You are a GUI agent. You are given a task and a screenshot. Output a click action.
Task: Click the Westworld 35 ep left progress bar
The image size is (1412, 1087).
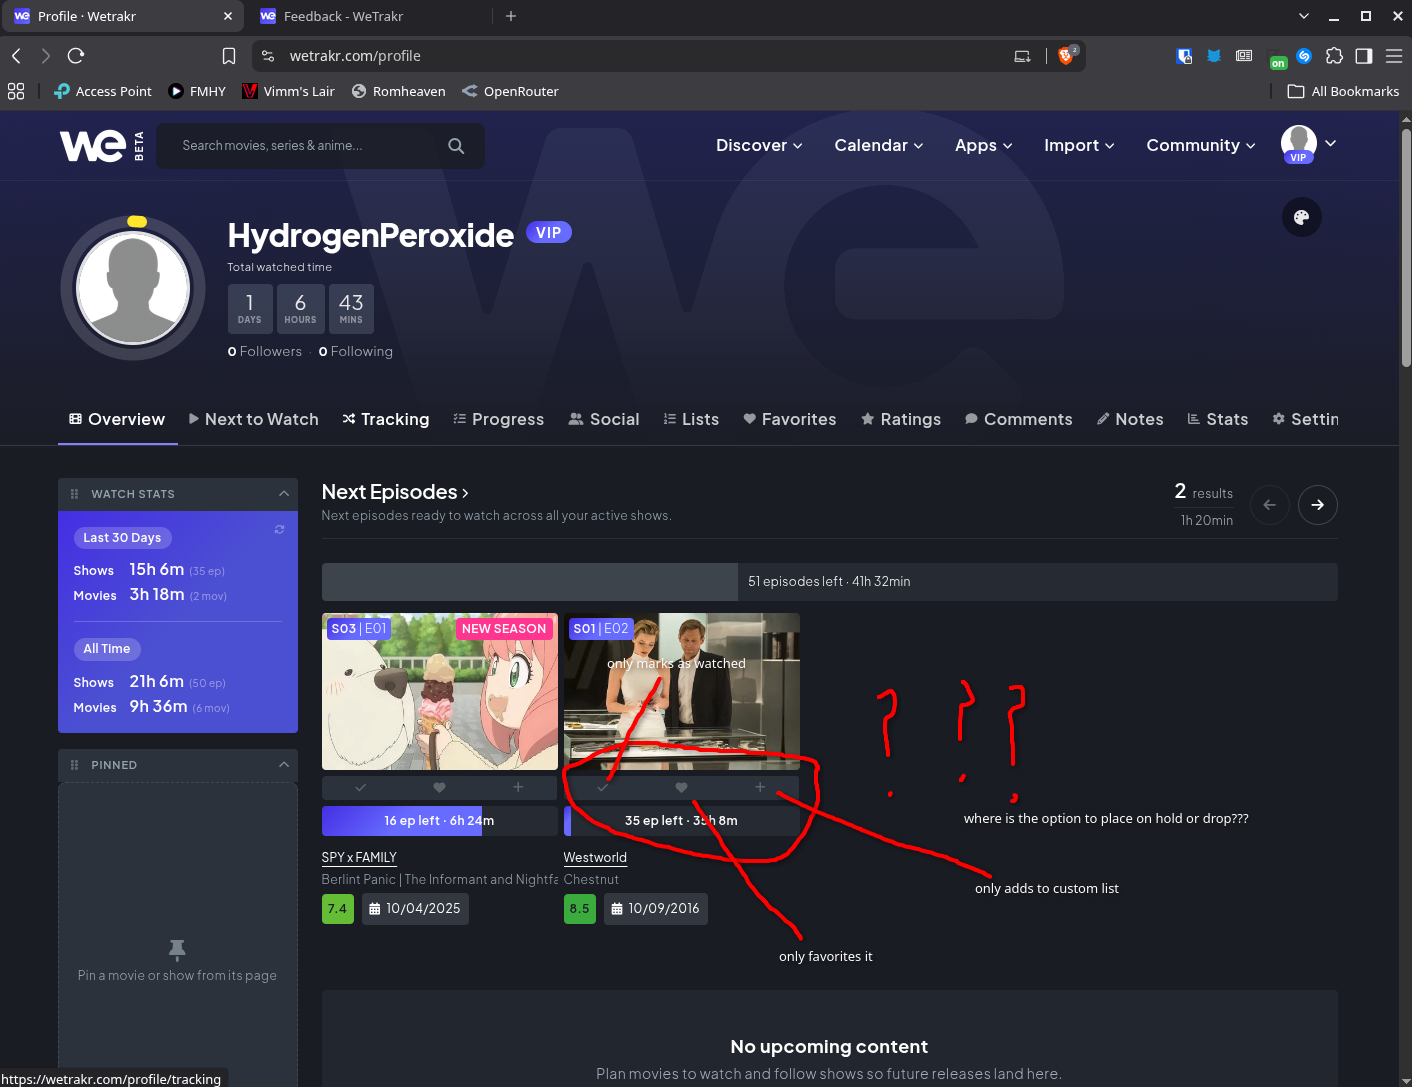point(682,821)
